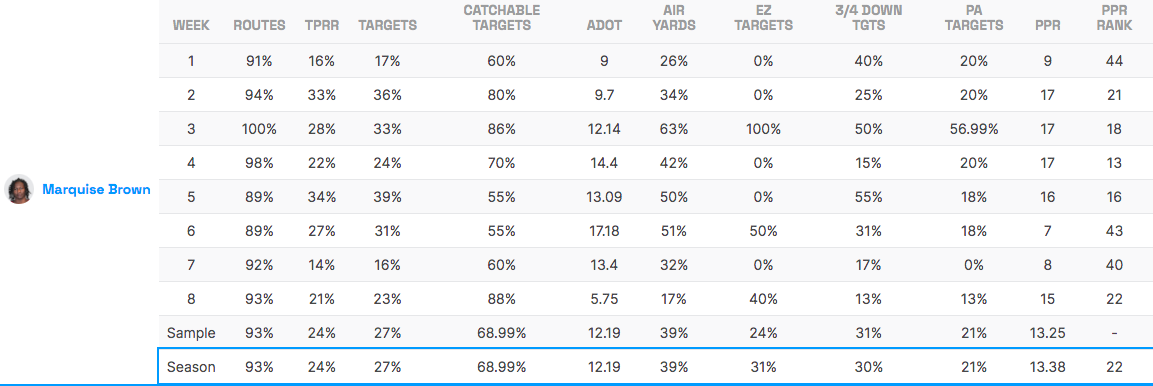Sort by the ROUTES column header
The width and height of the screenshot is (1153, 386).
click(260, 25)
